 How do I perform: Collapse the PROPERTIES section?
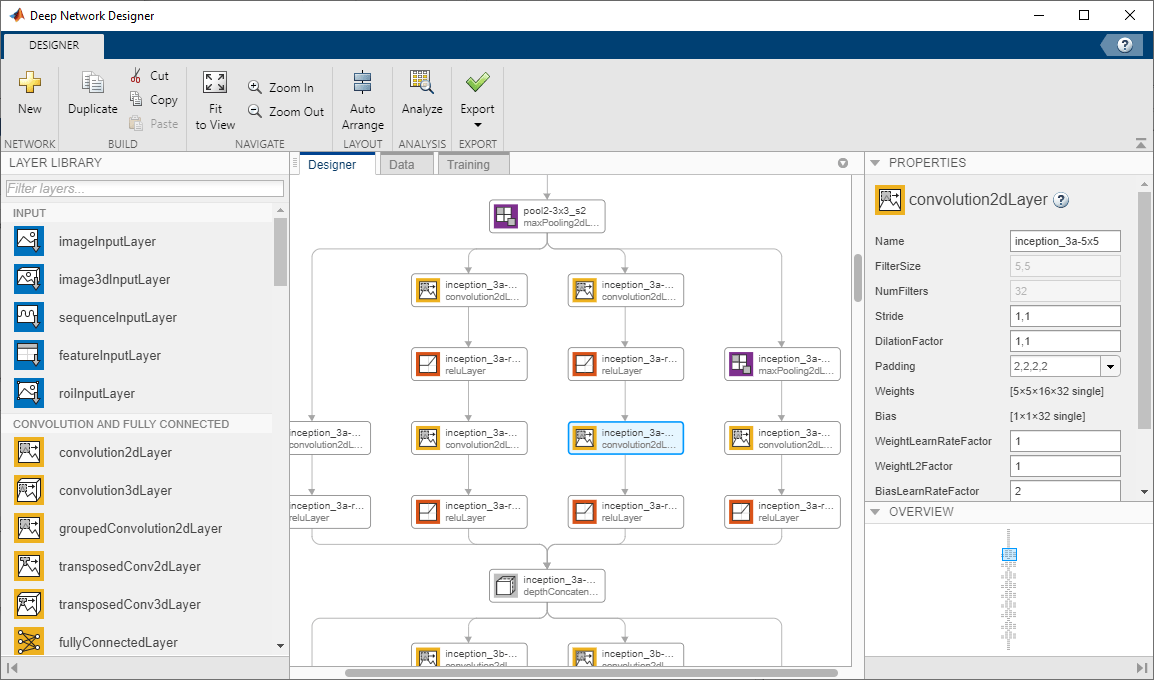point(877,162)
